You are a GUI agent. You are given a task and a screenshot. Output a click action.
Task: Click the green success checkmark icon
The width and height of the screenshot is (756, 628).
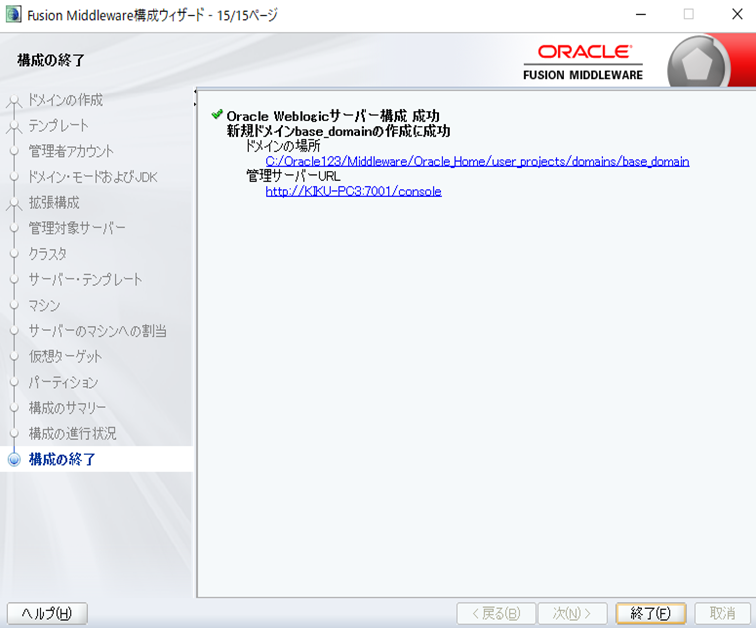[216, 115]
